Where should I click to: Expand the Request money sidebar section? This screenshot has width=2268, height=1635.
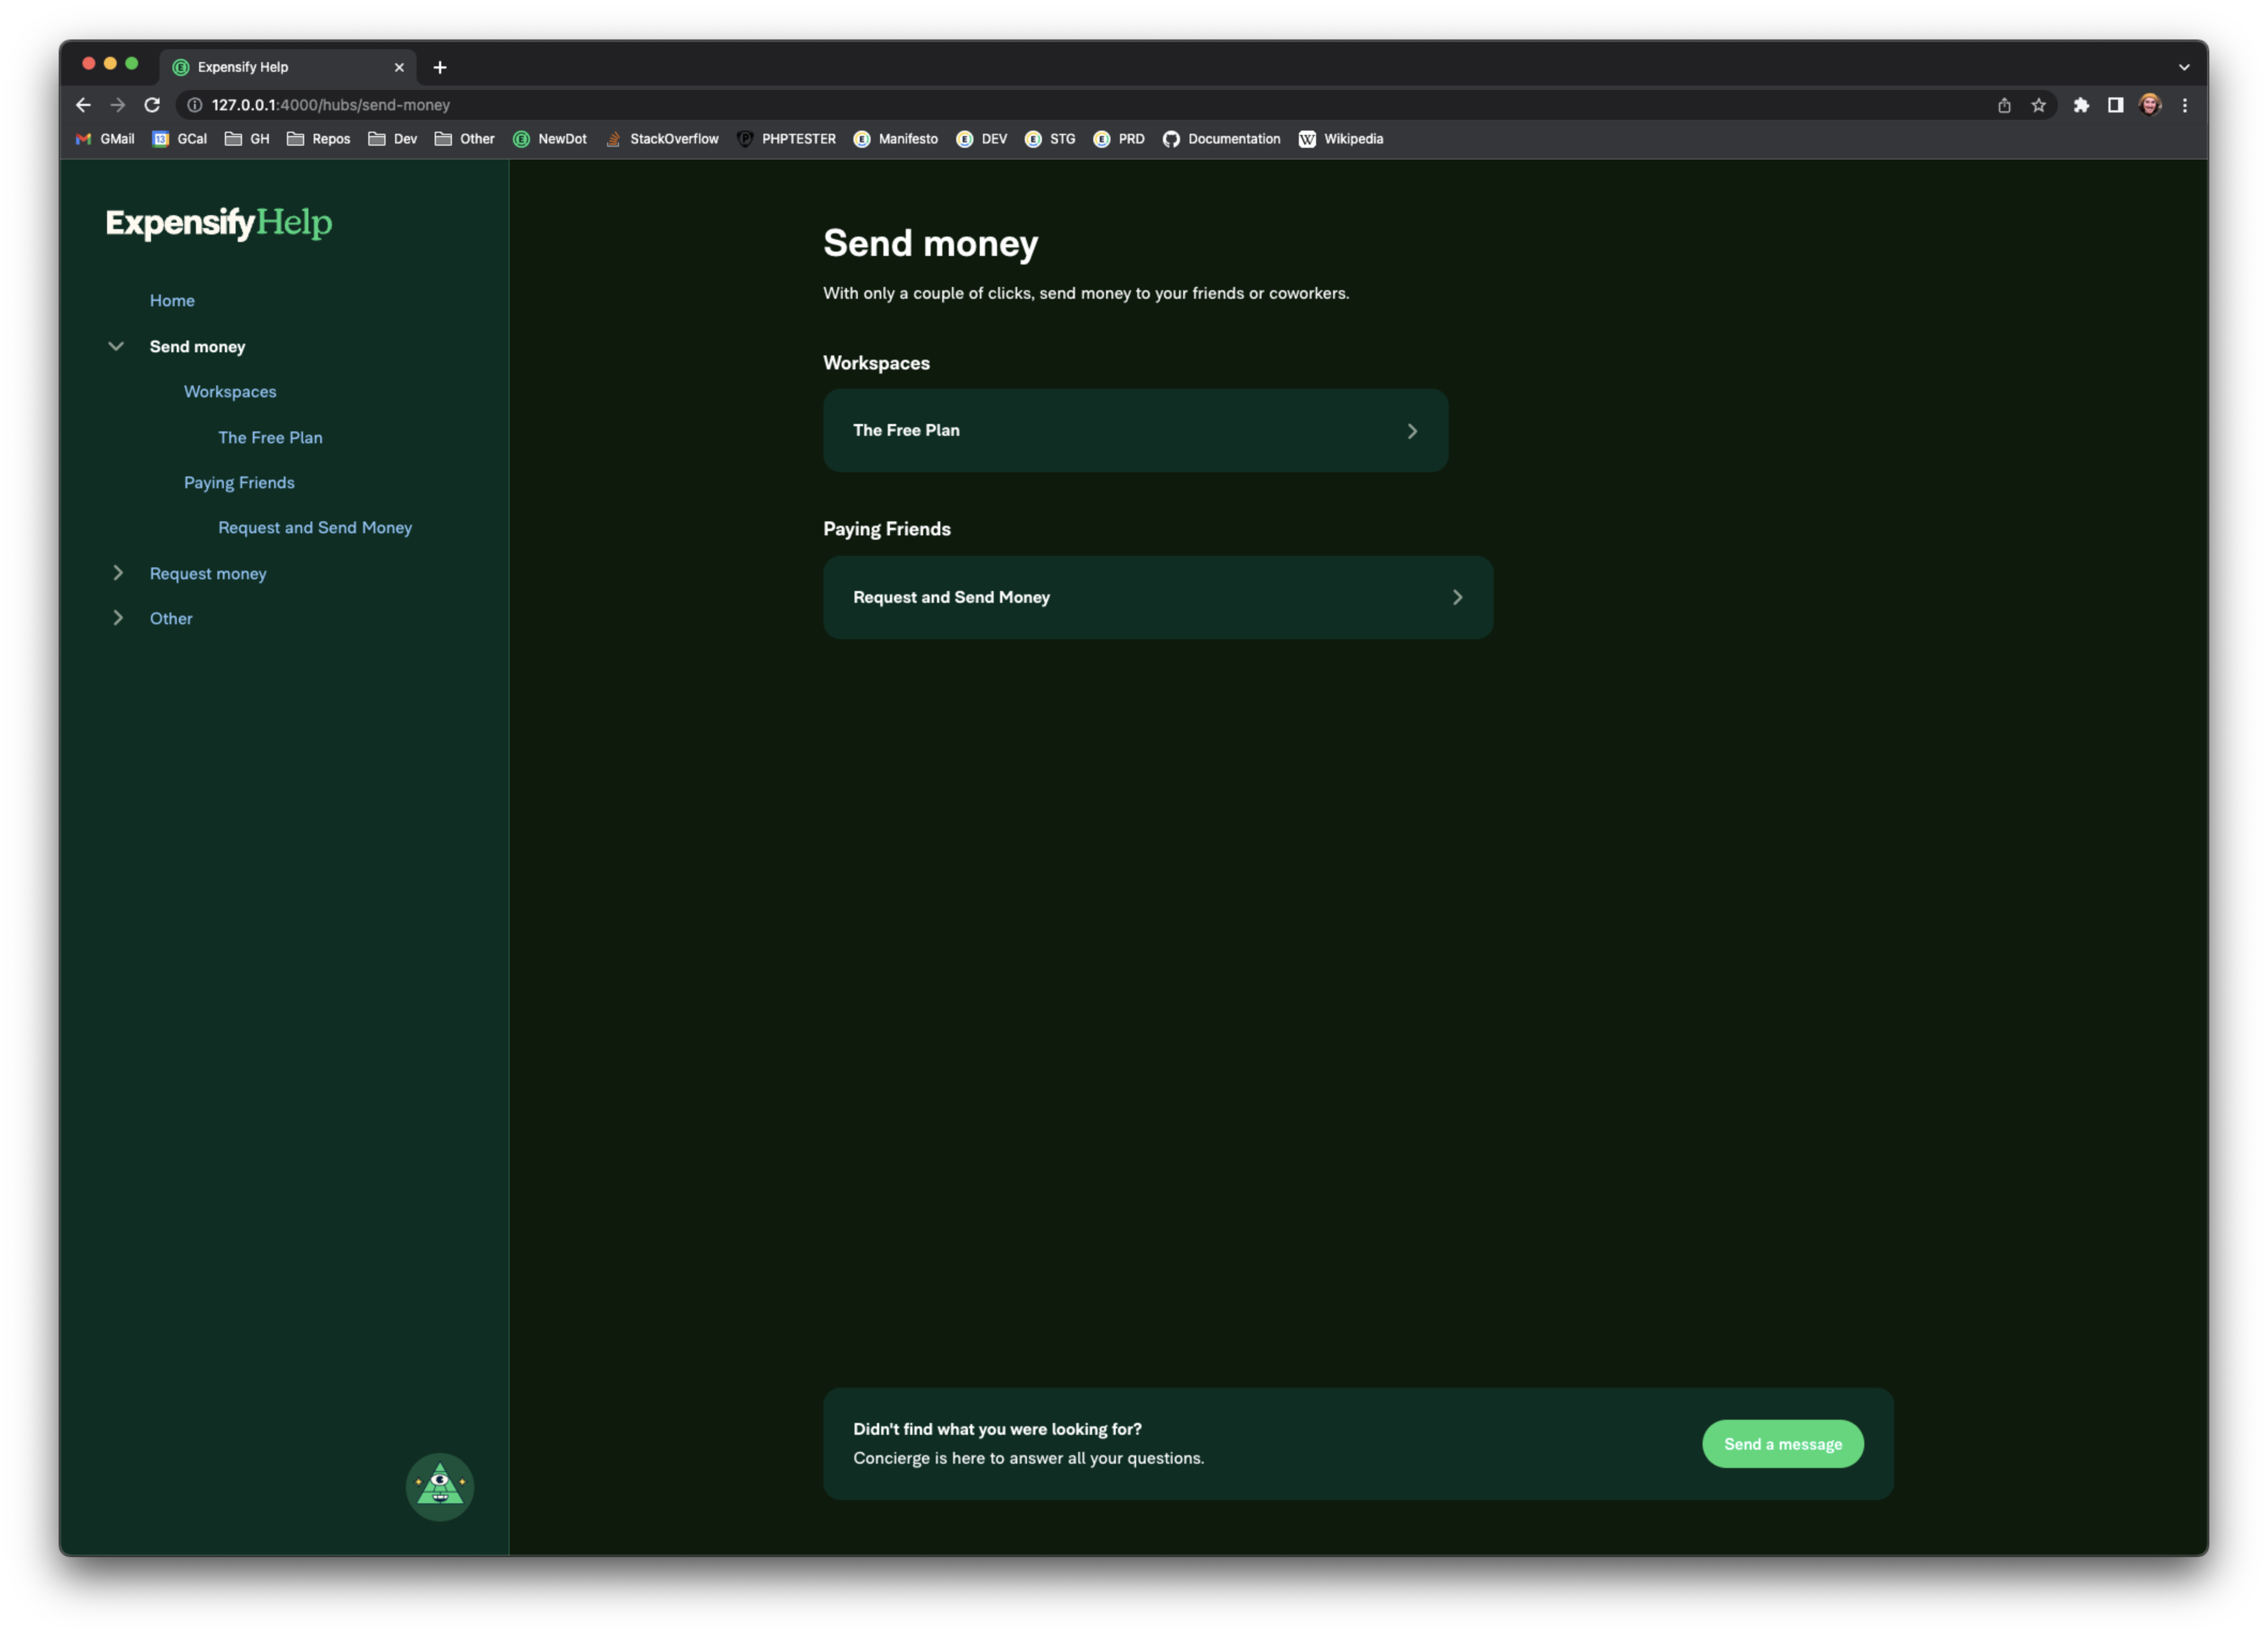pos(118,573)
